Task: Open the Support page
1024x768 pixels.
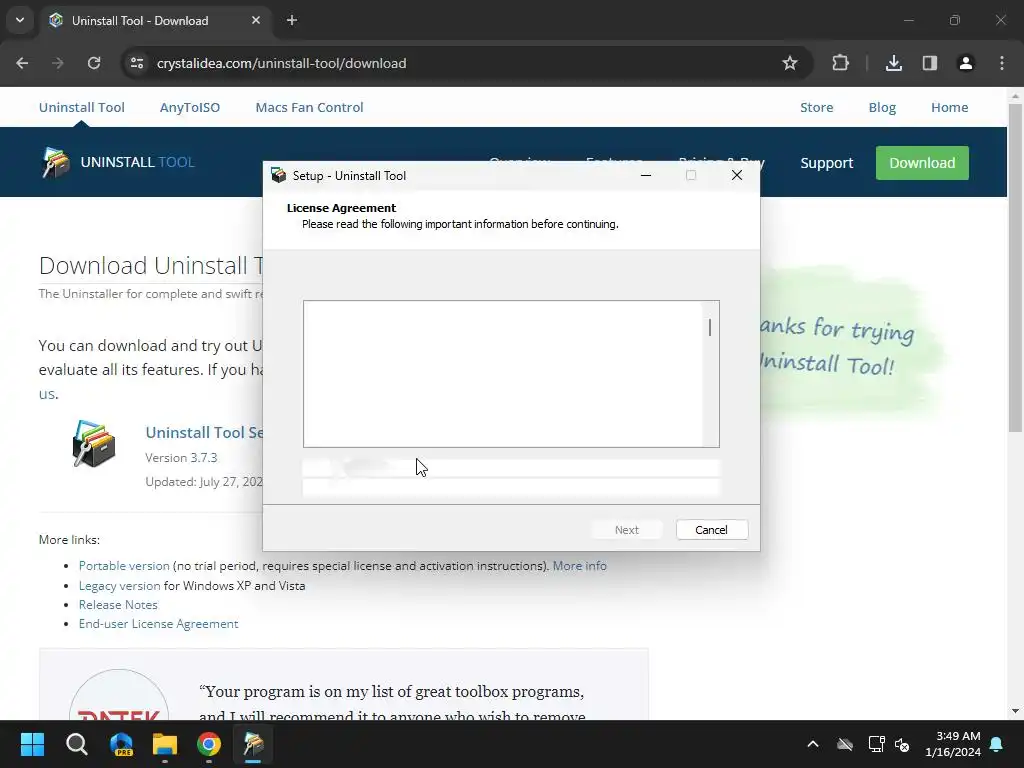Action: click(827, 163)
